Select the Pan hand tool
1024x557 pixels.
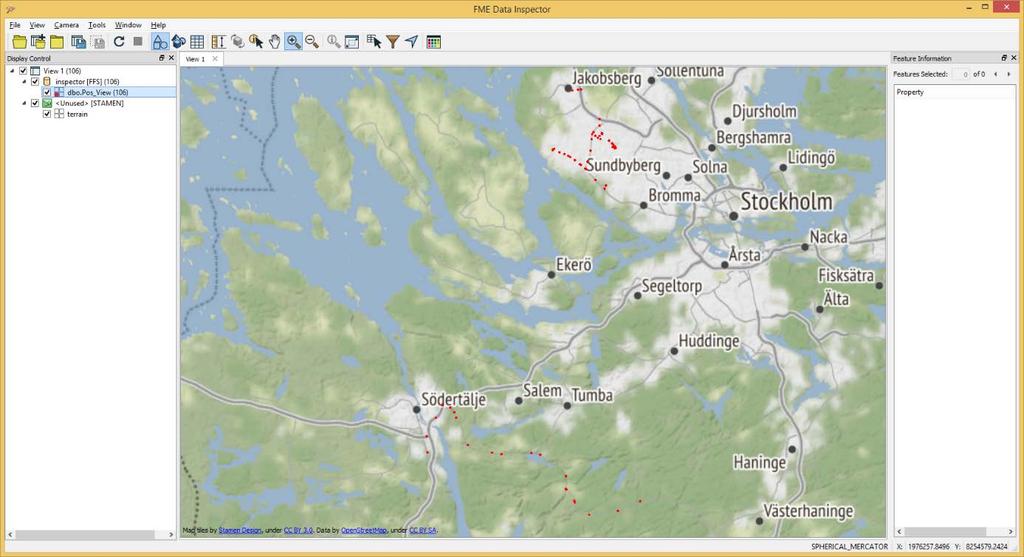click(x=275, y=42)
